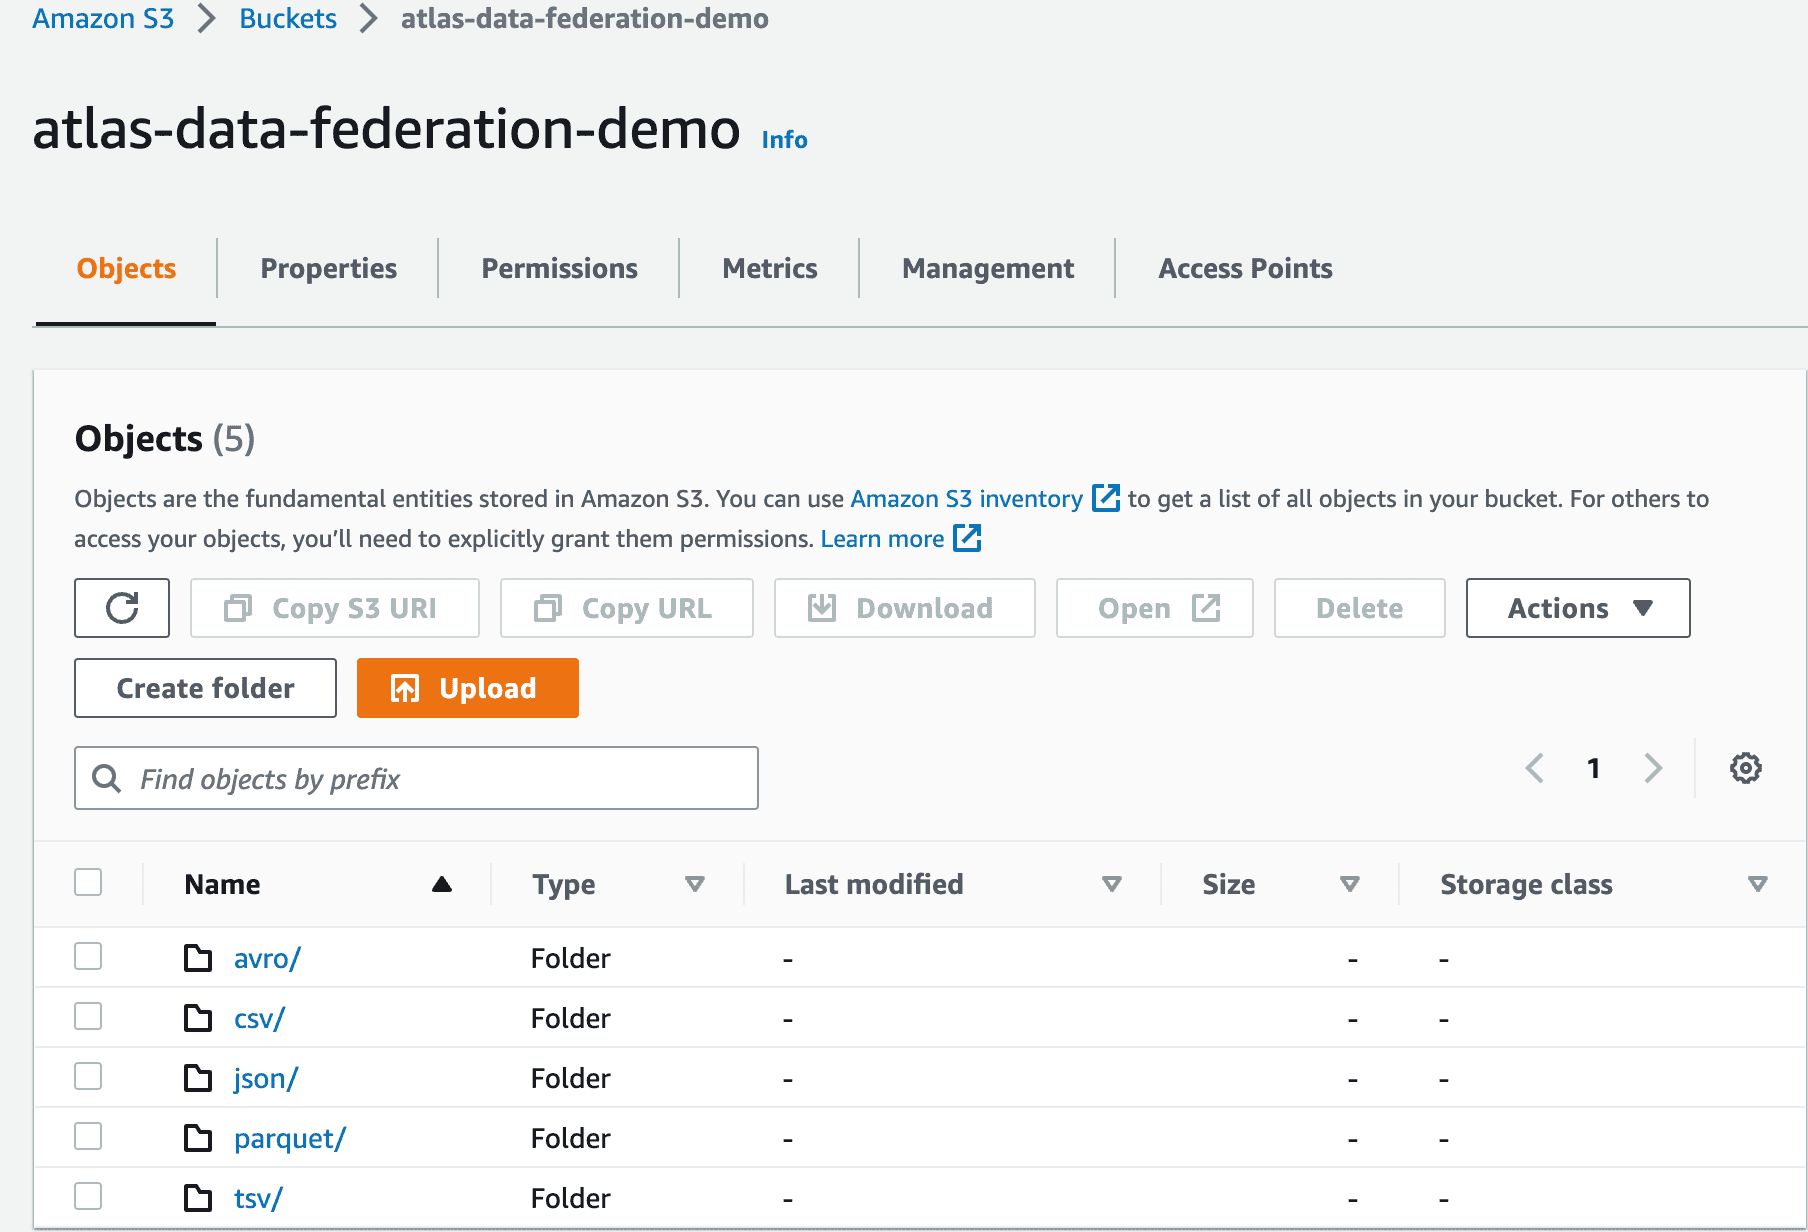Open the json/ folder link
Viewport: 1808px width, 1232px height.
pyautogui.click(x=265, y=1078)
